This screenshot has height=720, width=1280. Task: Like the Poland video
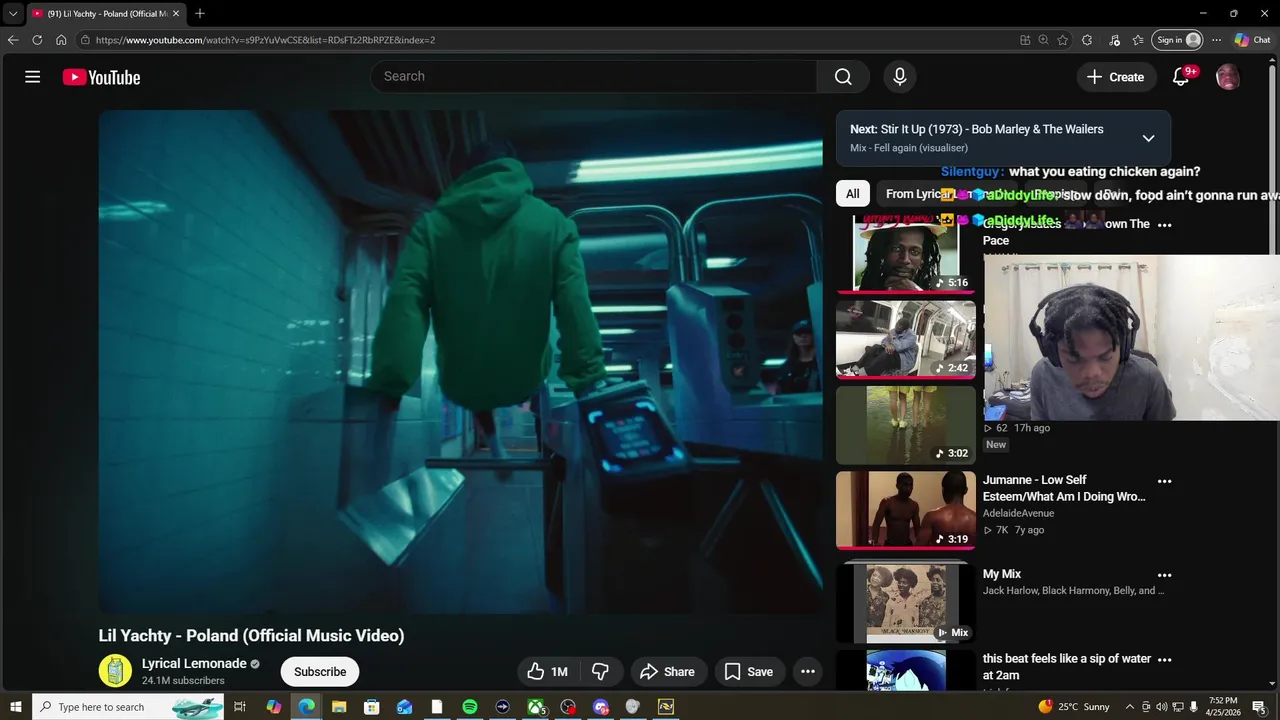tap(547, 672)
